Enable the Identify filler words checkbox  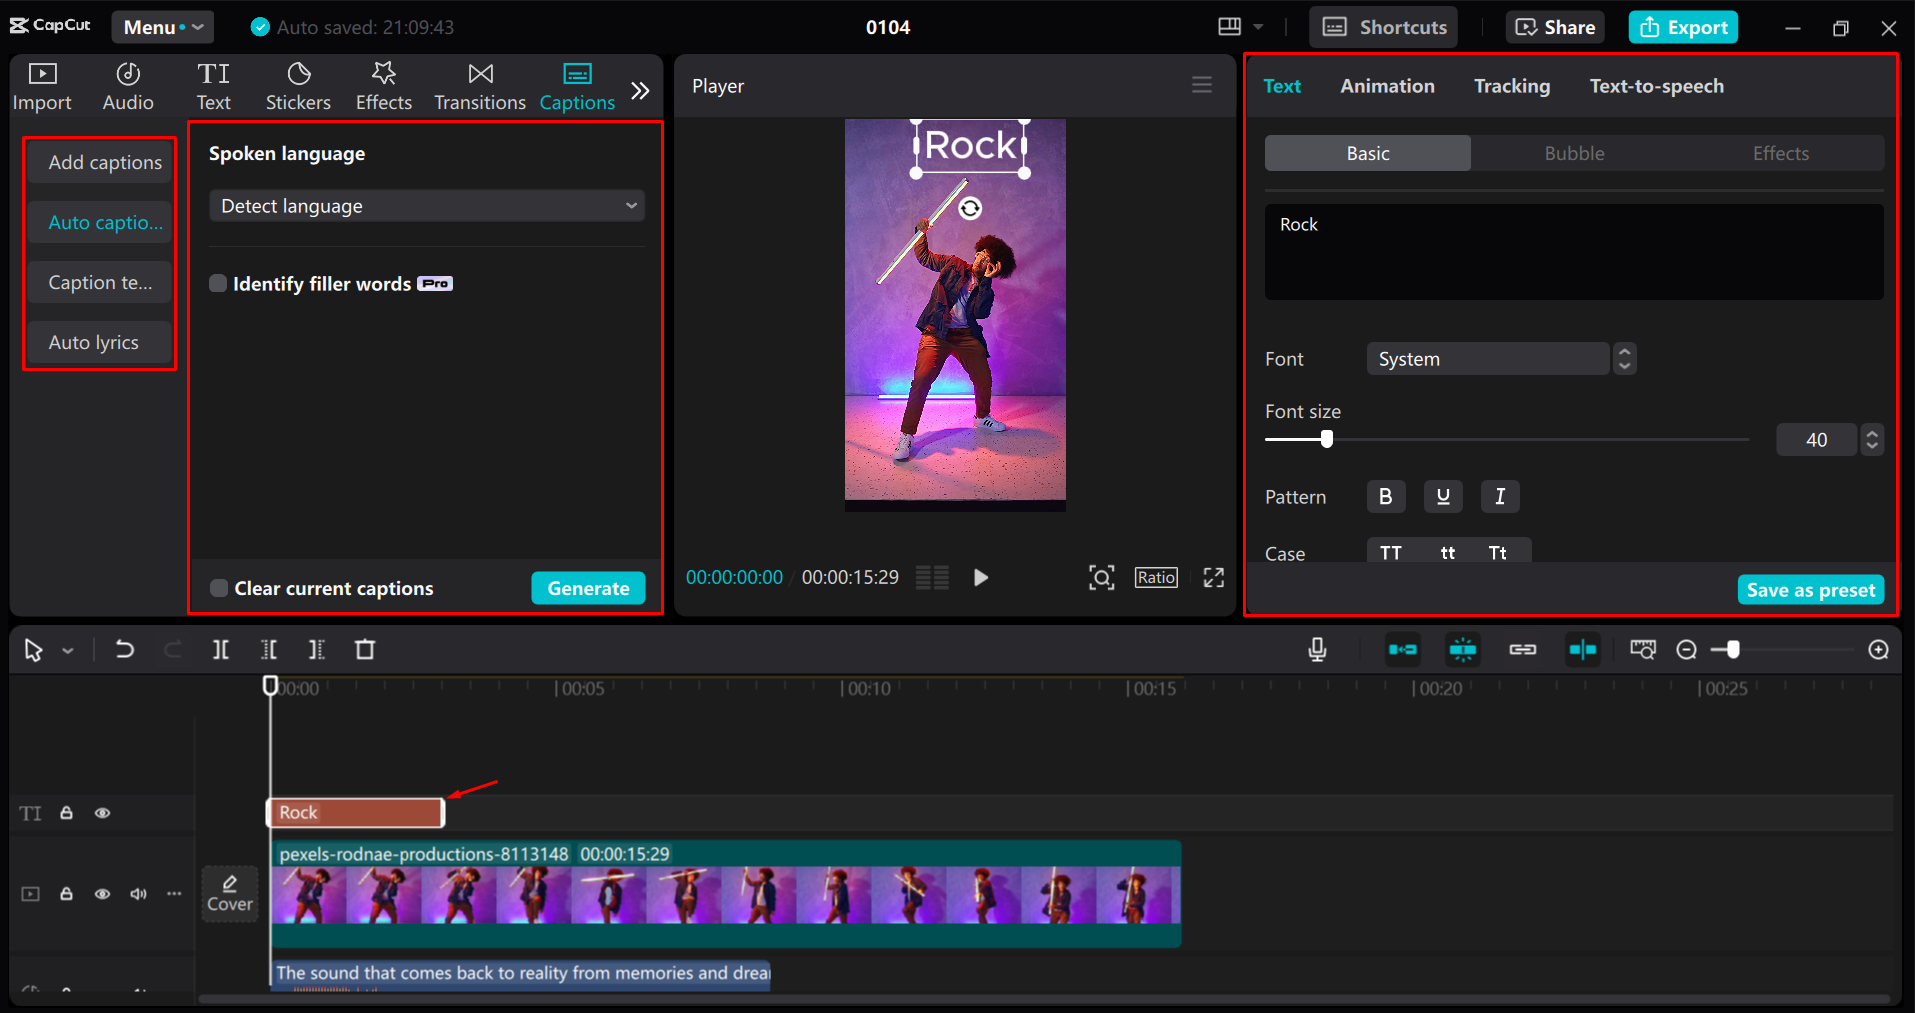coord(218,283)
